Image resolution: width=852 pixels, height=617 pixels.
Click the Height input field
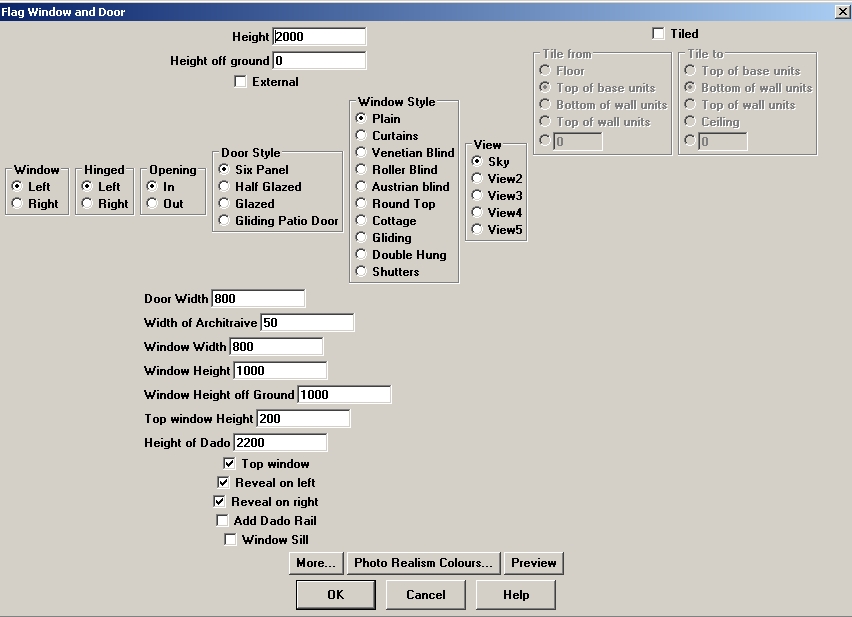[319, 37]
